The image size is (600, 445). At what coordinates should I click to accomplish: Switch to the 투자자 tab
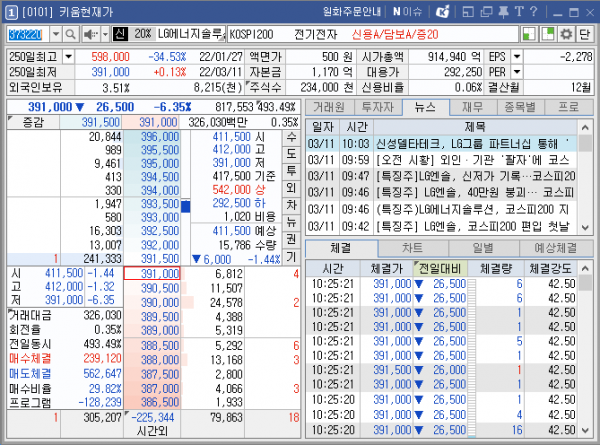(x=378, y=107)
